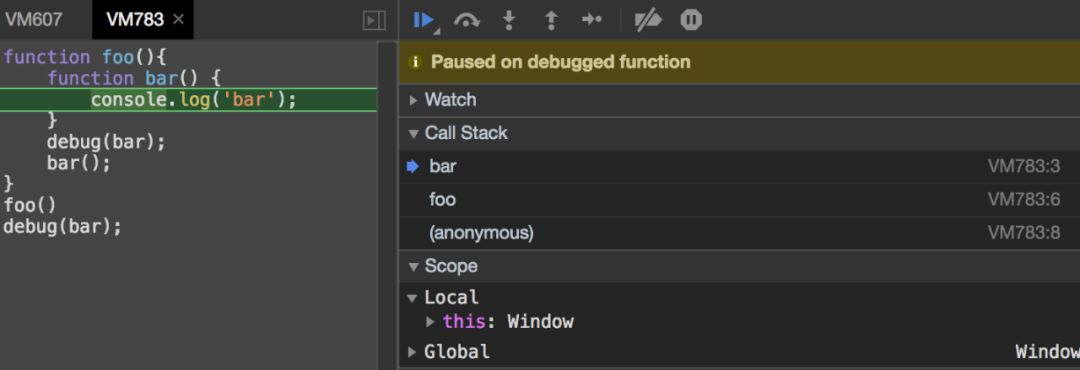1080x370 pixels.
Task: Toggle deactivate breakpoints
Action: point(648,21)
